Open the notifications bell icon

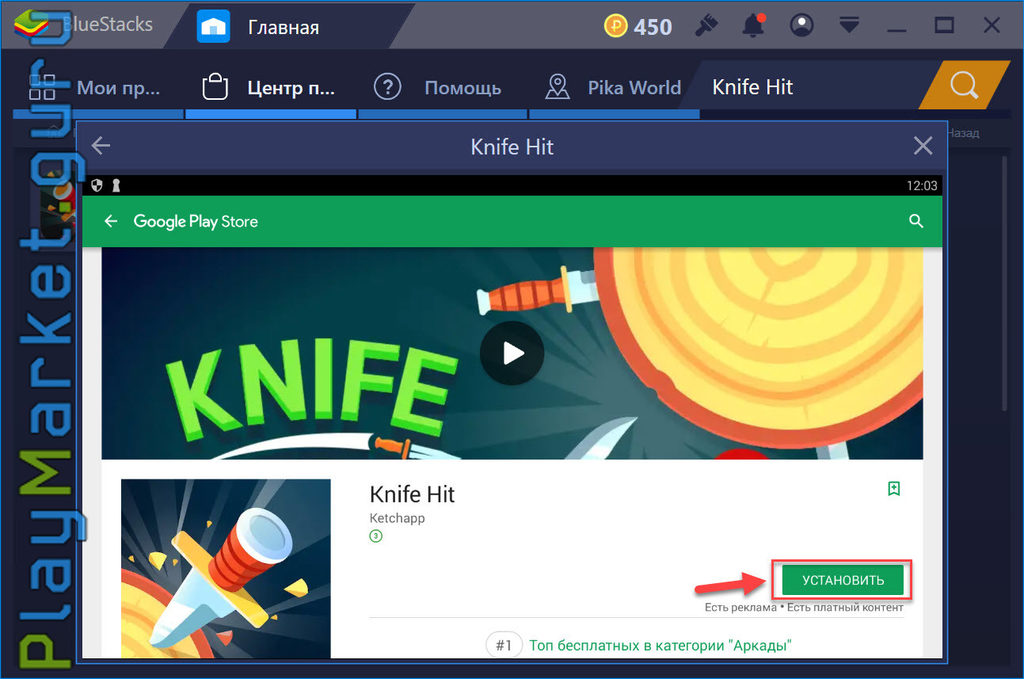click(x=753, y=25)
